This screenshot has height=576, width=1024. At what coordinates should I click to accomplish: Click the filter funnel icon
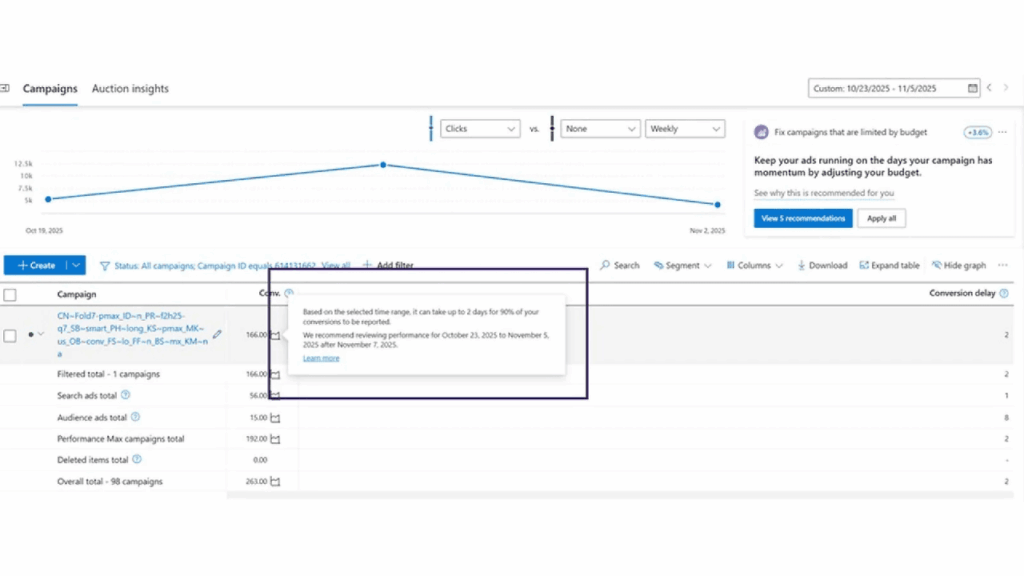tap(104, 266)
